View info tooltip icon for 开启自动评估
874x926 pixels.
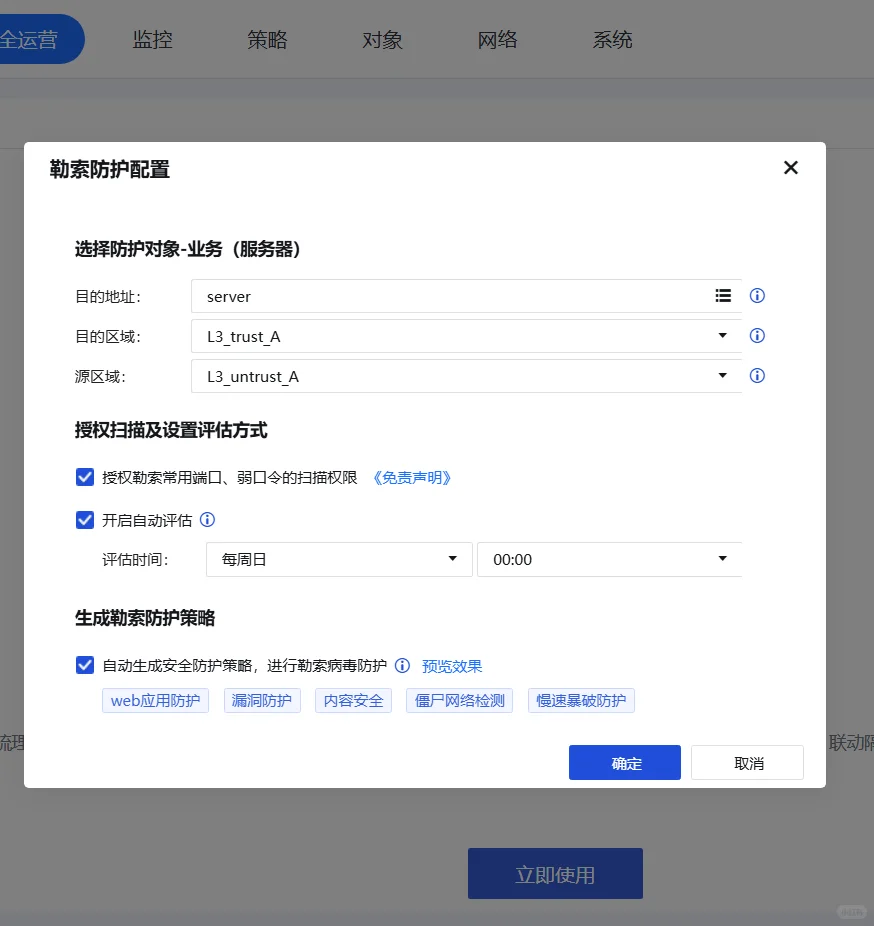(x=207, y=519)
